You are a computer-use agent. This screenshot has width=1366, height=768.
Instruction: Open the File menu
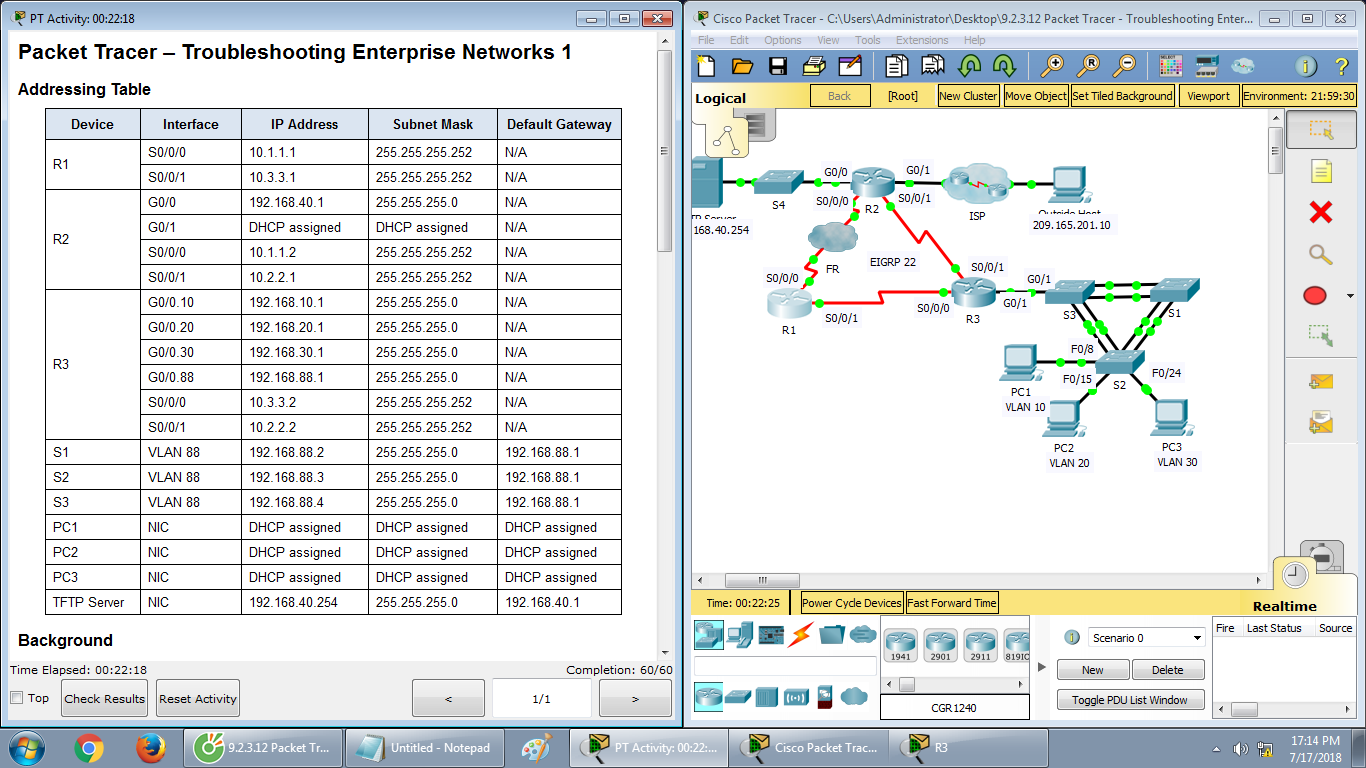706,40
